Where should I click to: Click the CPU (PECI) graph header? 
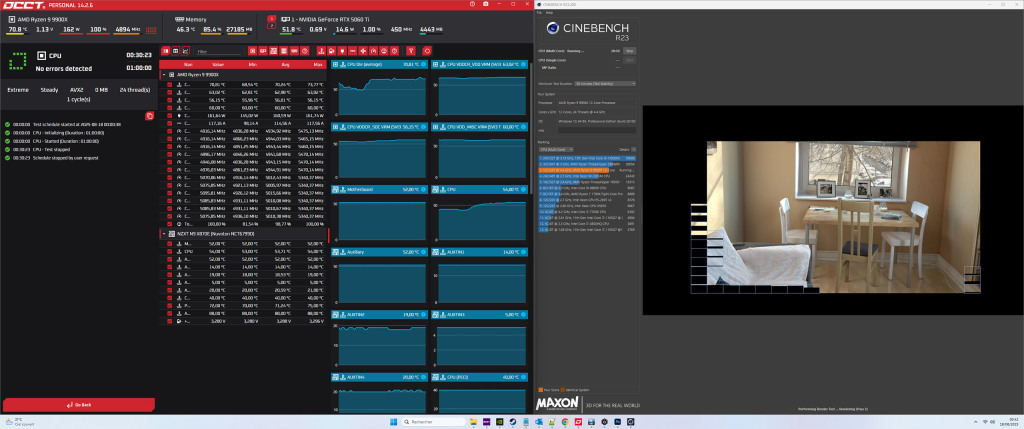tap(479, 377)
